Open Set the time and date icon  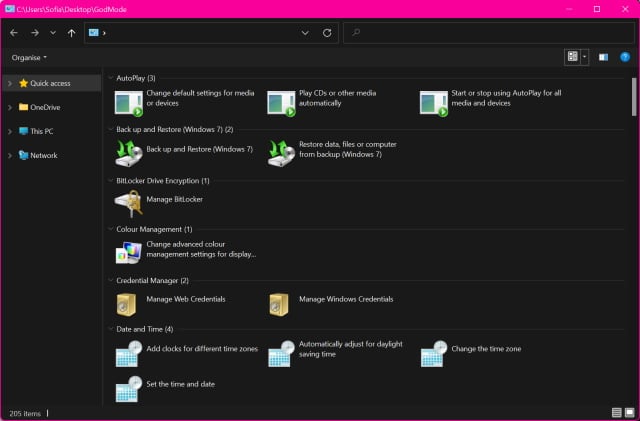pos(128,388)
